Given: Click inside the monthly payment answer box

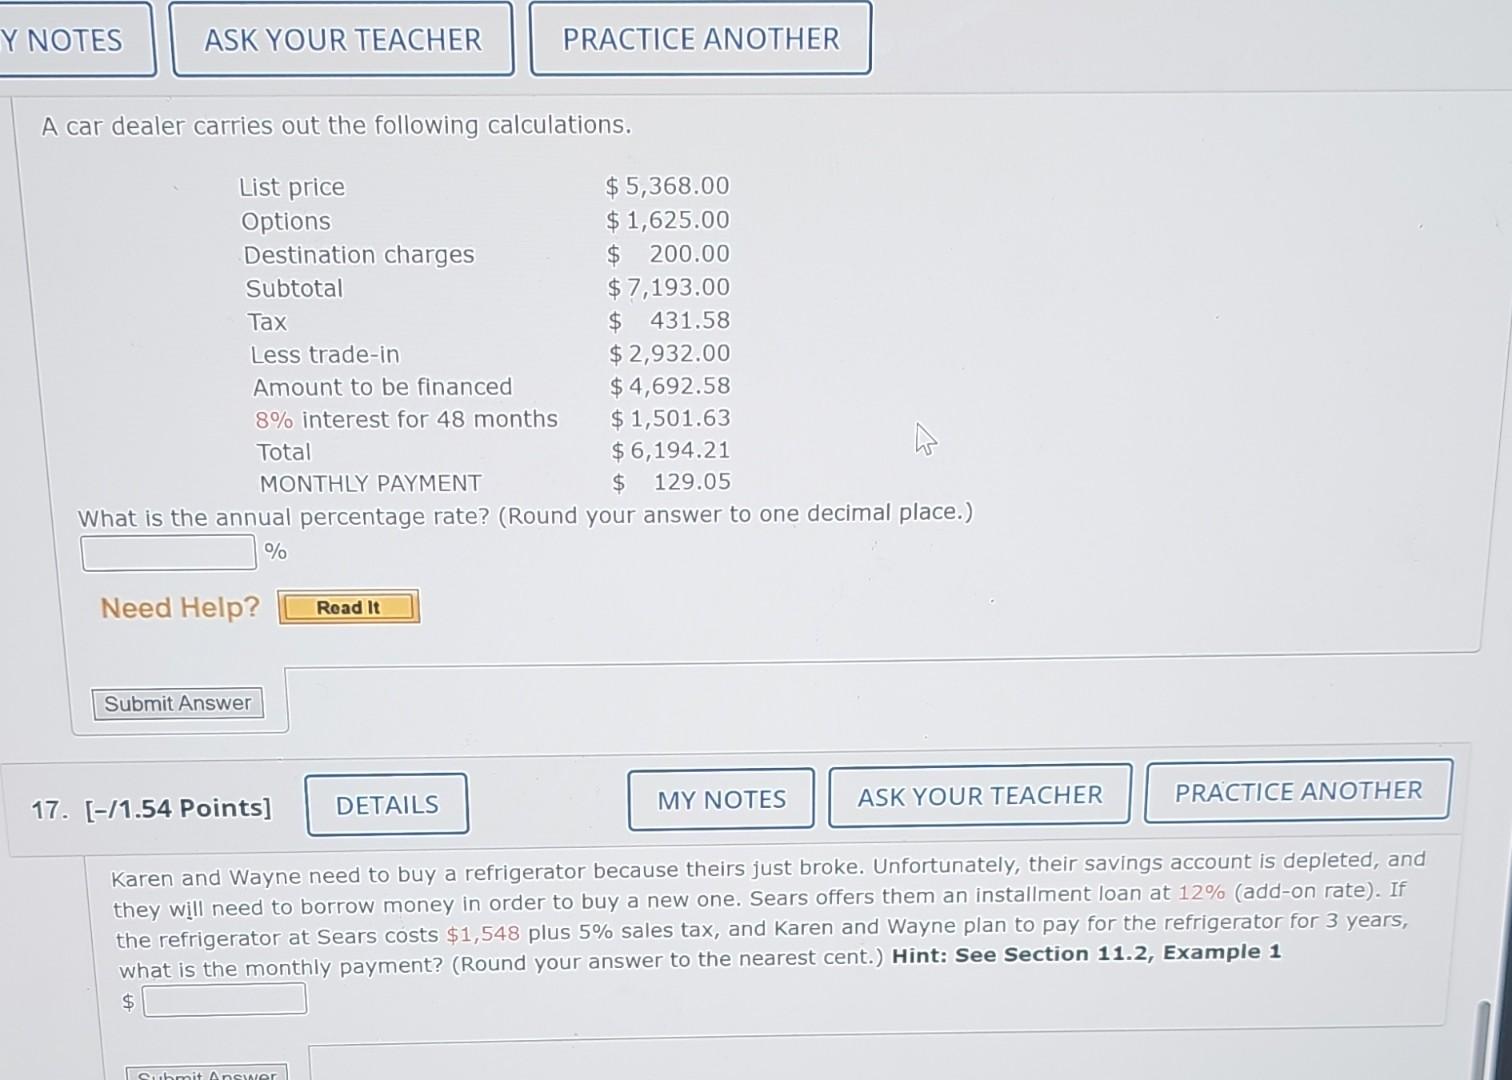Looking at the screenshot, I should tap(224, 998).
